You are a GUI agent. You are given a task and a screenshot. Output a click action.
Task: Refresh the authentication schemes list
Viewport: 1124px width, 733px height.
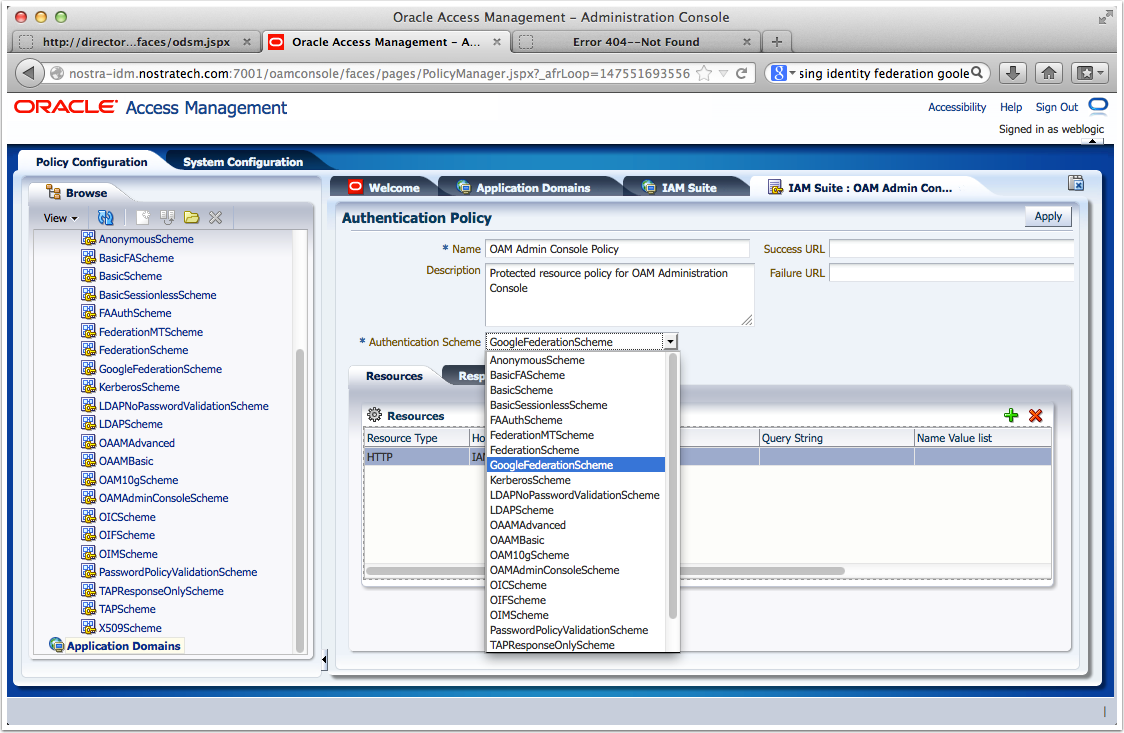[x=106, y=217]
